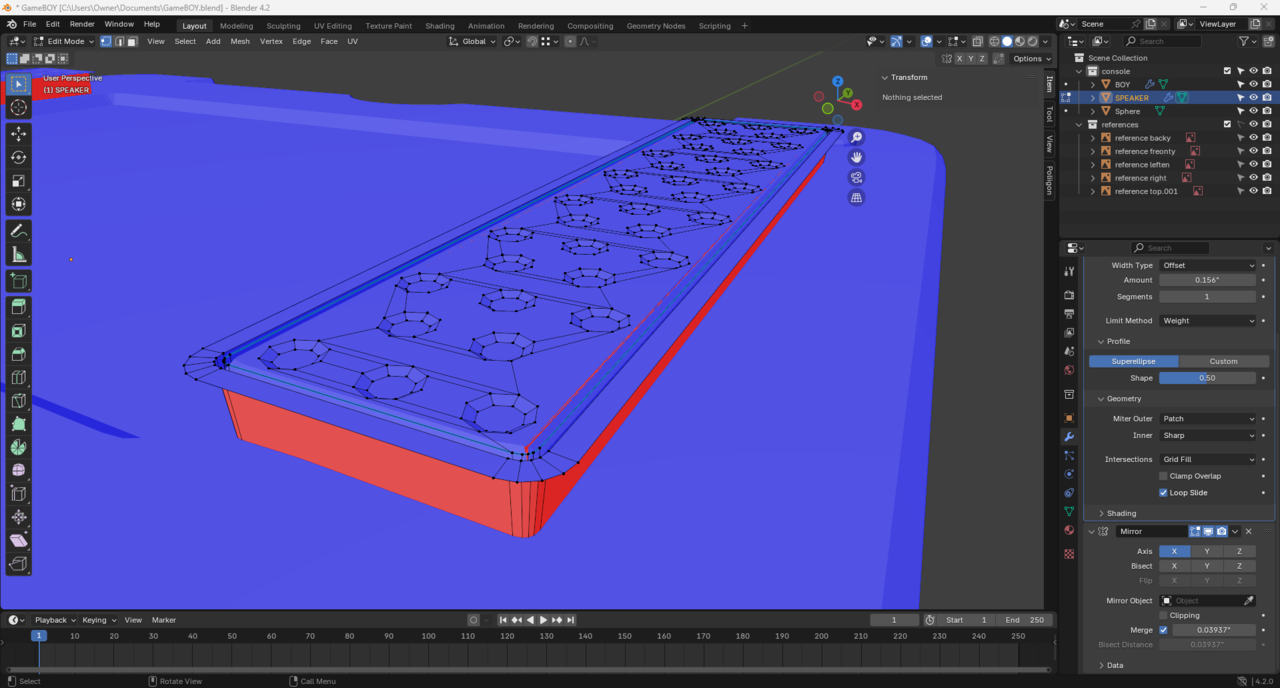
Task: Expand the Shading section
Action: click(x=1121, y=513)
